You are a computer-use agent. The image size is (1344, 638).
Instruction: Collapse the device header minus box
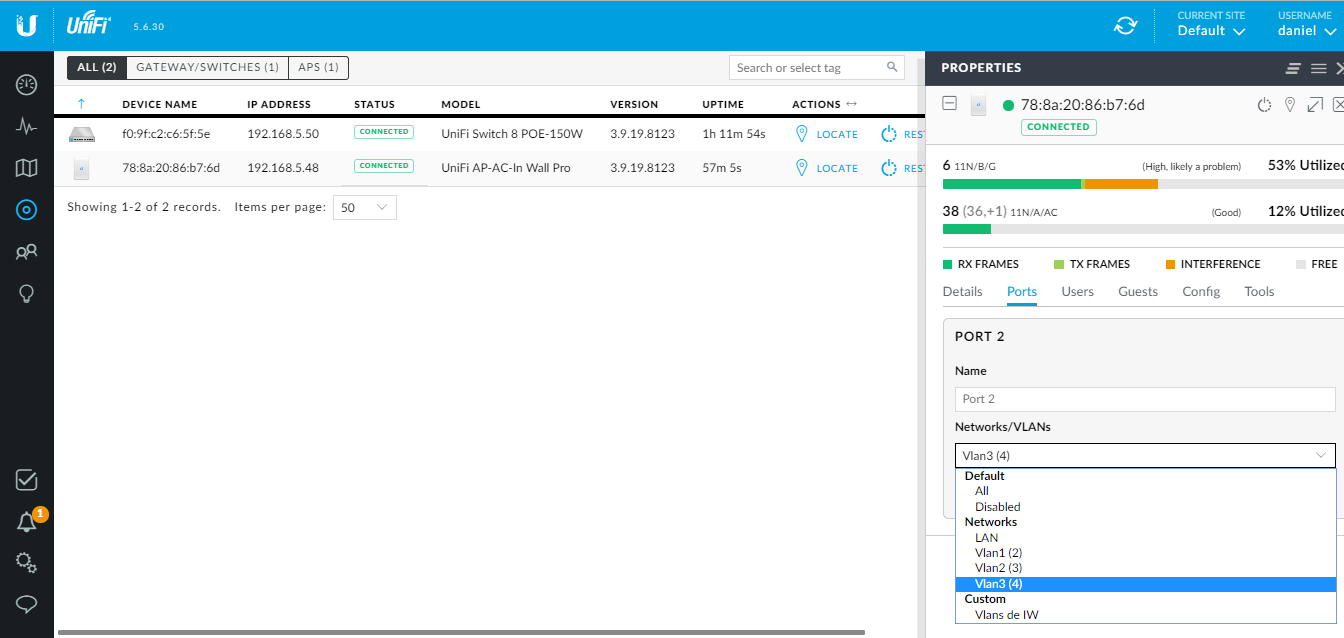coord(950,104)
